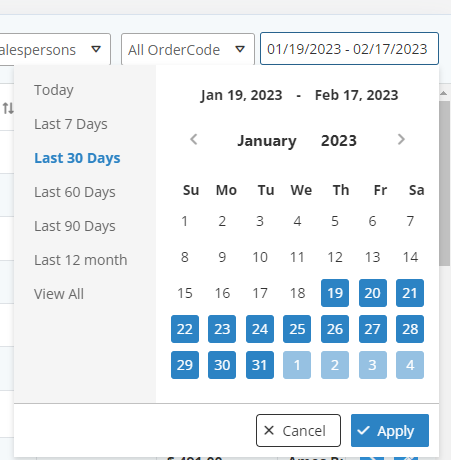Select the Today preset range
This screenshot has width=451, height=460.
[54, 90]
